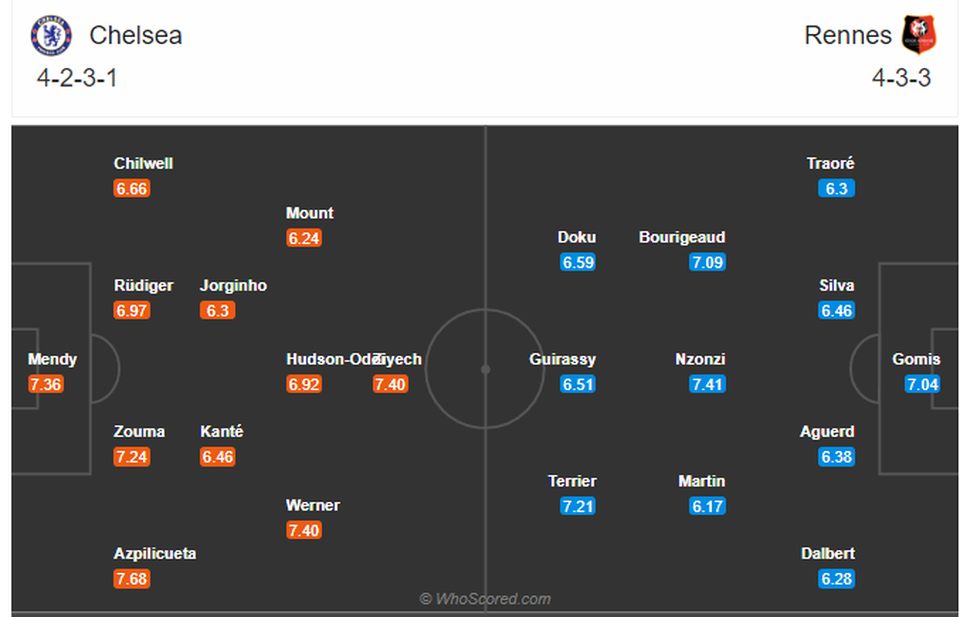
Task: Click Ziyech's 7.40 rating badge
Action: [391, 384]
